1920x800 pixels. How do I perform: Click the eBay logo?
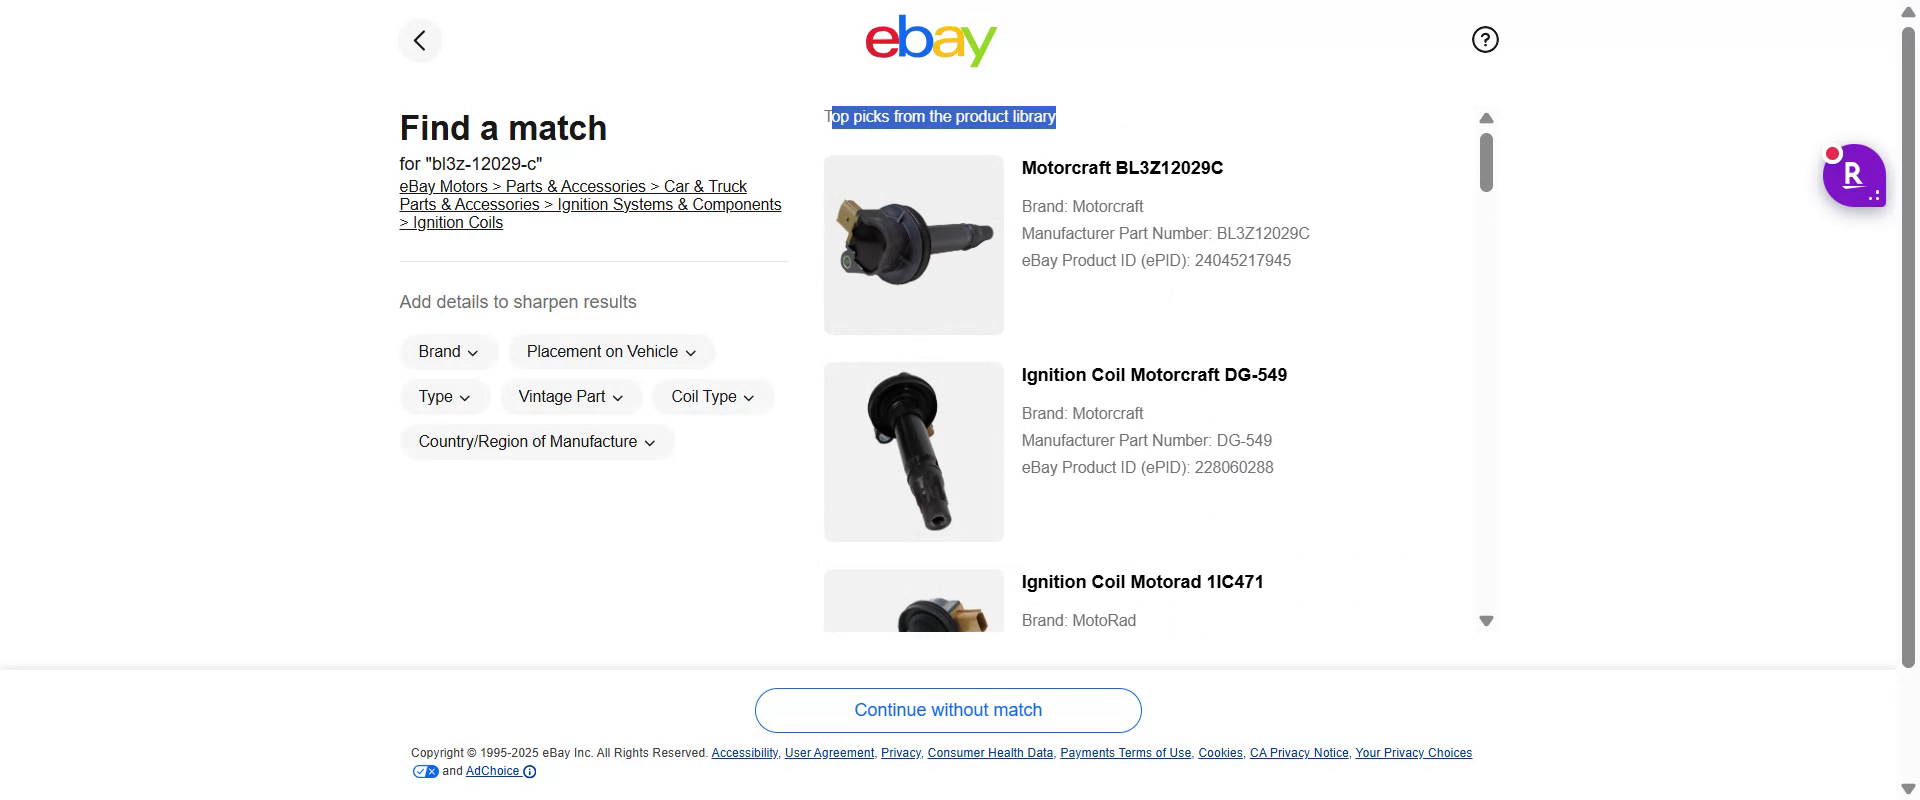click(931, 41)
